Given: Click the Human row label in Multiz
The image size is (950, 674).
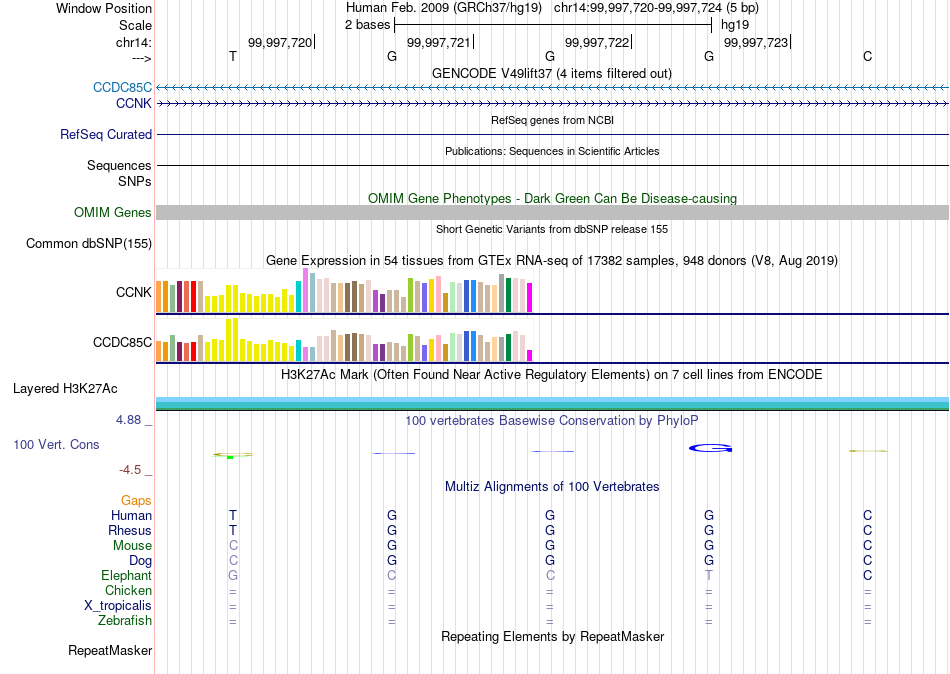Looking at the screenshot, I should point(131,516).
